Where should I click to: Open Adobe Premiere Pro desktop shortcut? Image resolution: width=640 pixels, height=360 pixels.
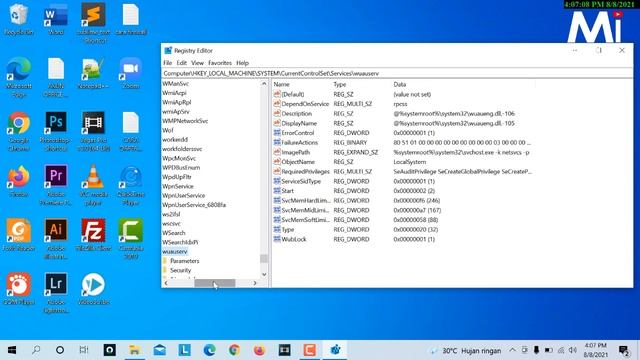pyautogui.click(x=56, y=185)
